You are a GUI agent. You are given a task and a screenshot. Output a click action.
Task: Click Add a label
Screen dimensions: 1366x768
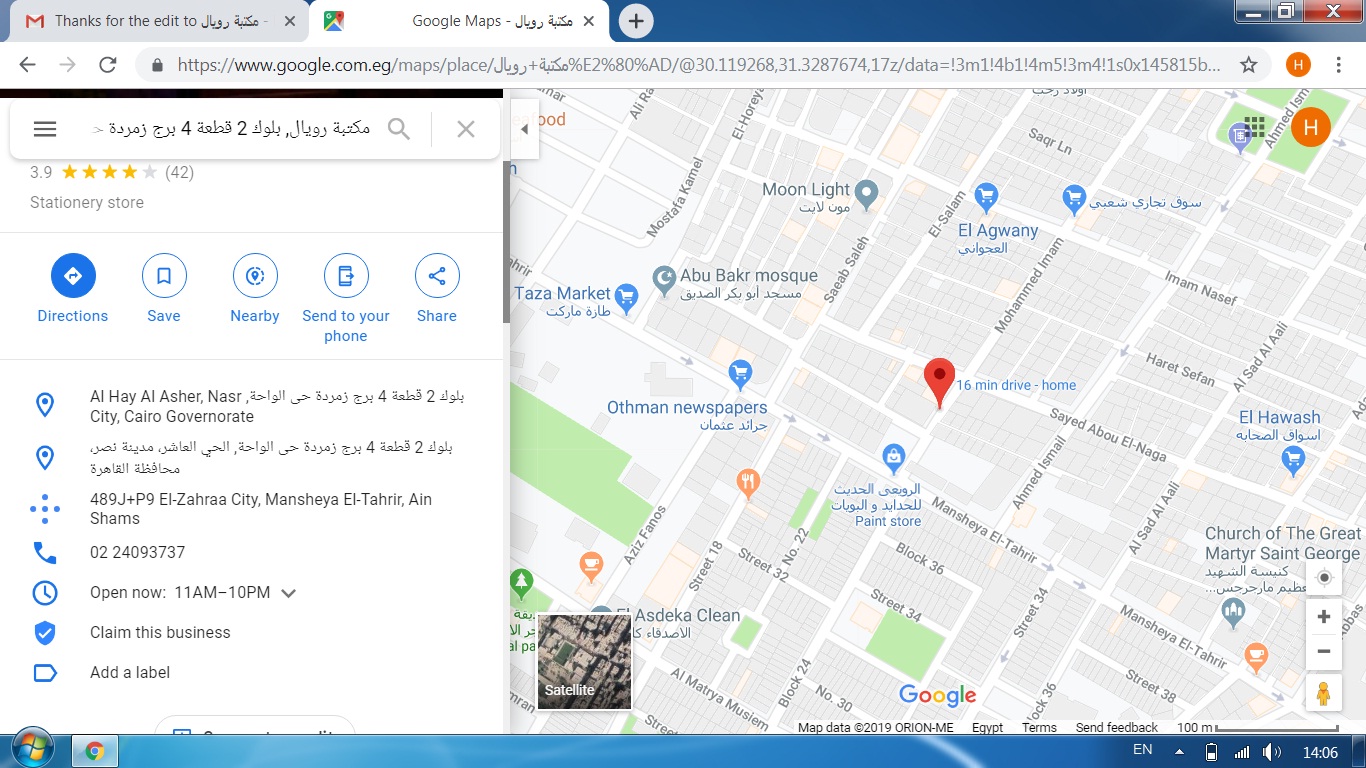(x=130, y=672)
